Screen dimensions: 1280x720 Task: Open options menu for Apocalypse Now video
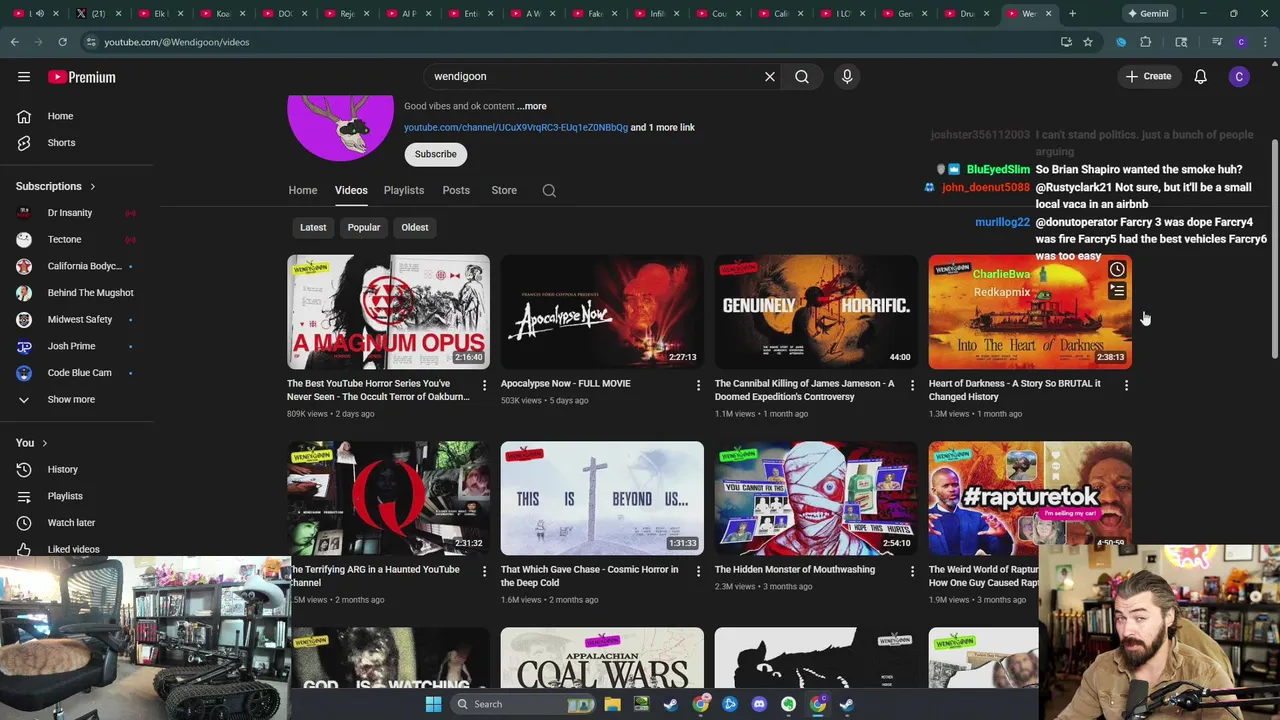698,385
